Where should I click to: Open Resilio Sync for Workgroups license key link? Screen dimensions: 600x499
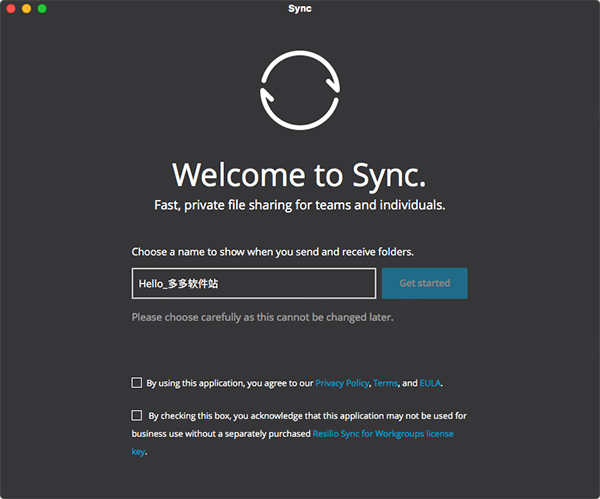(x=383, y=434)
